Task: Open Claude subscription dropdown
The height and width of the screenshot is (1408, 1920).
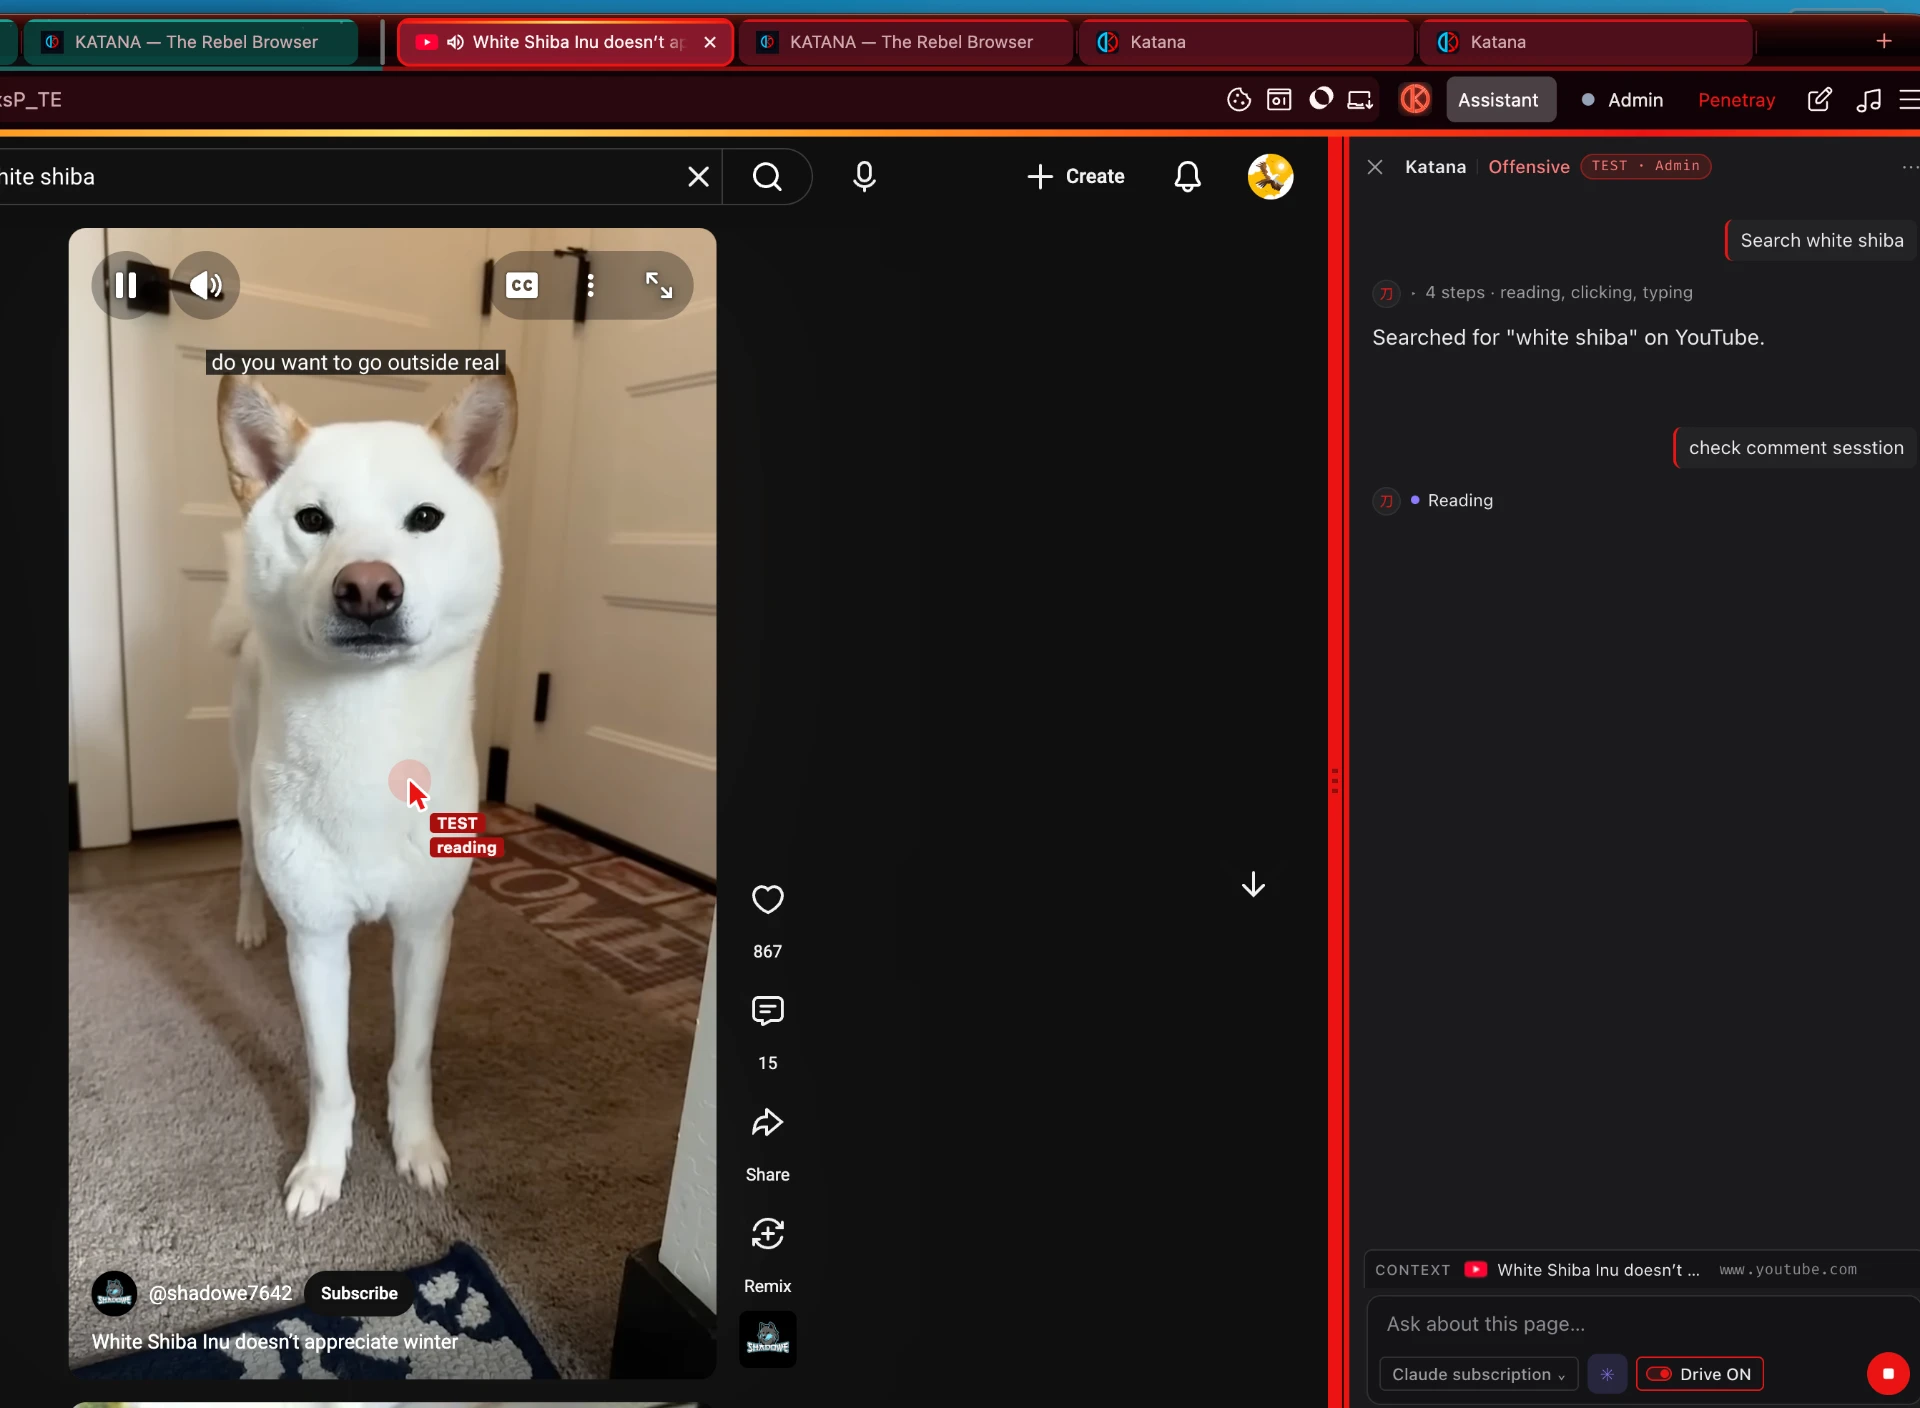Action: point(1478,1374)
